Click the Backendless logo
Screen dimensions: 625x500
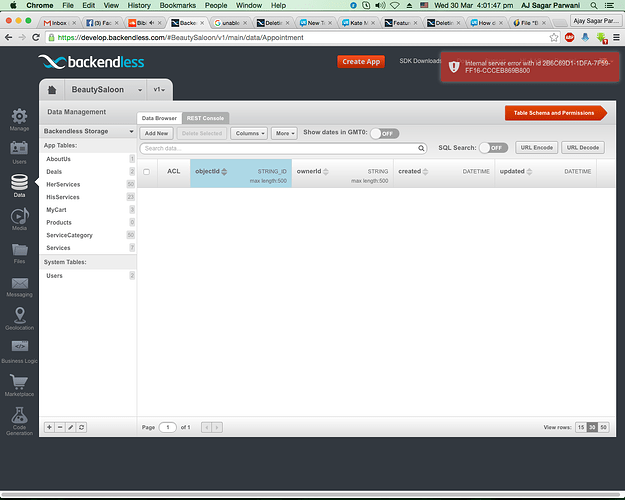click(91, 62)
